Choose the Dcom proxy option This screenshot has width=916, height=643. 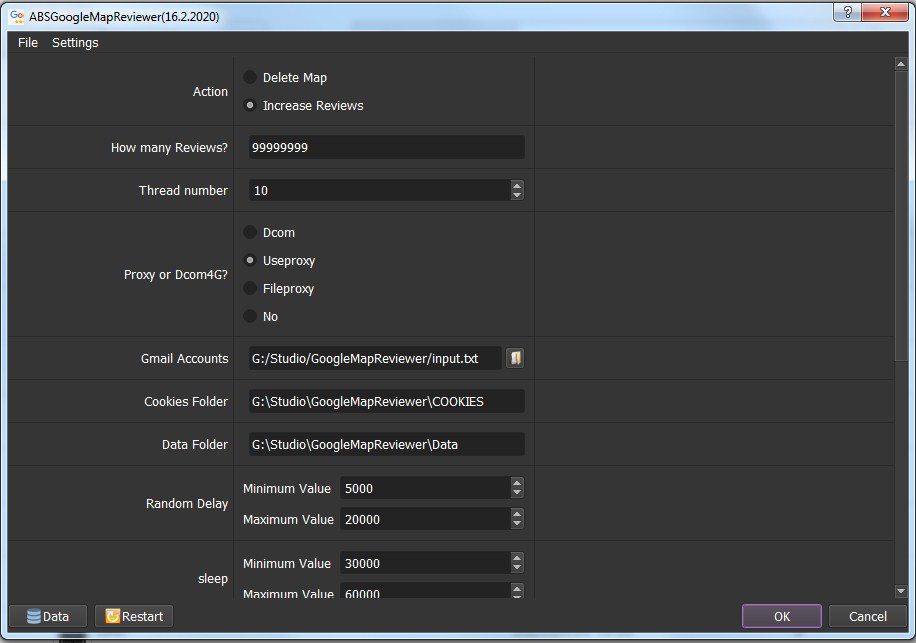(x=250, y=232)
